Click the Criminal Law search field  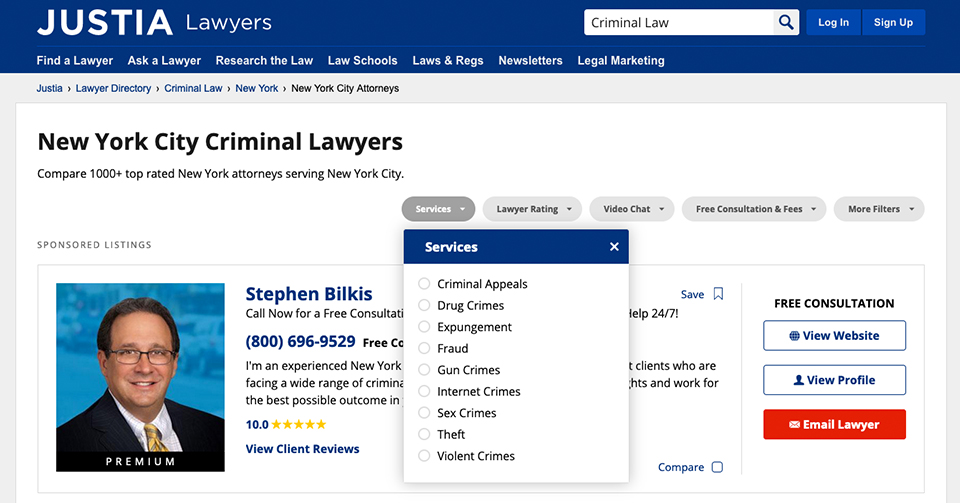tap(678, 23)
